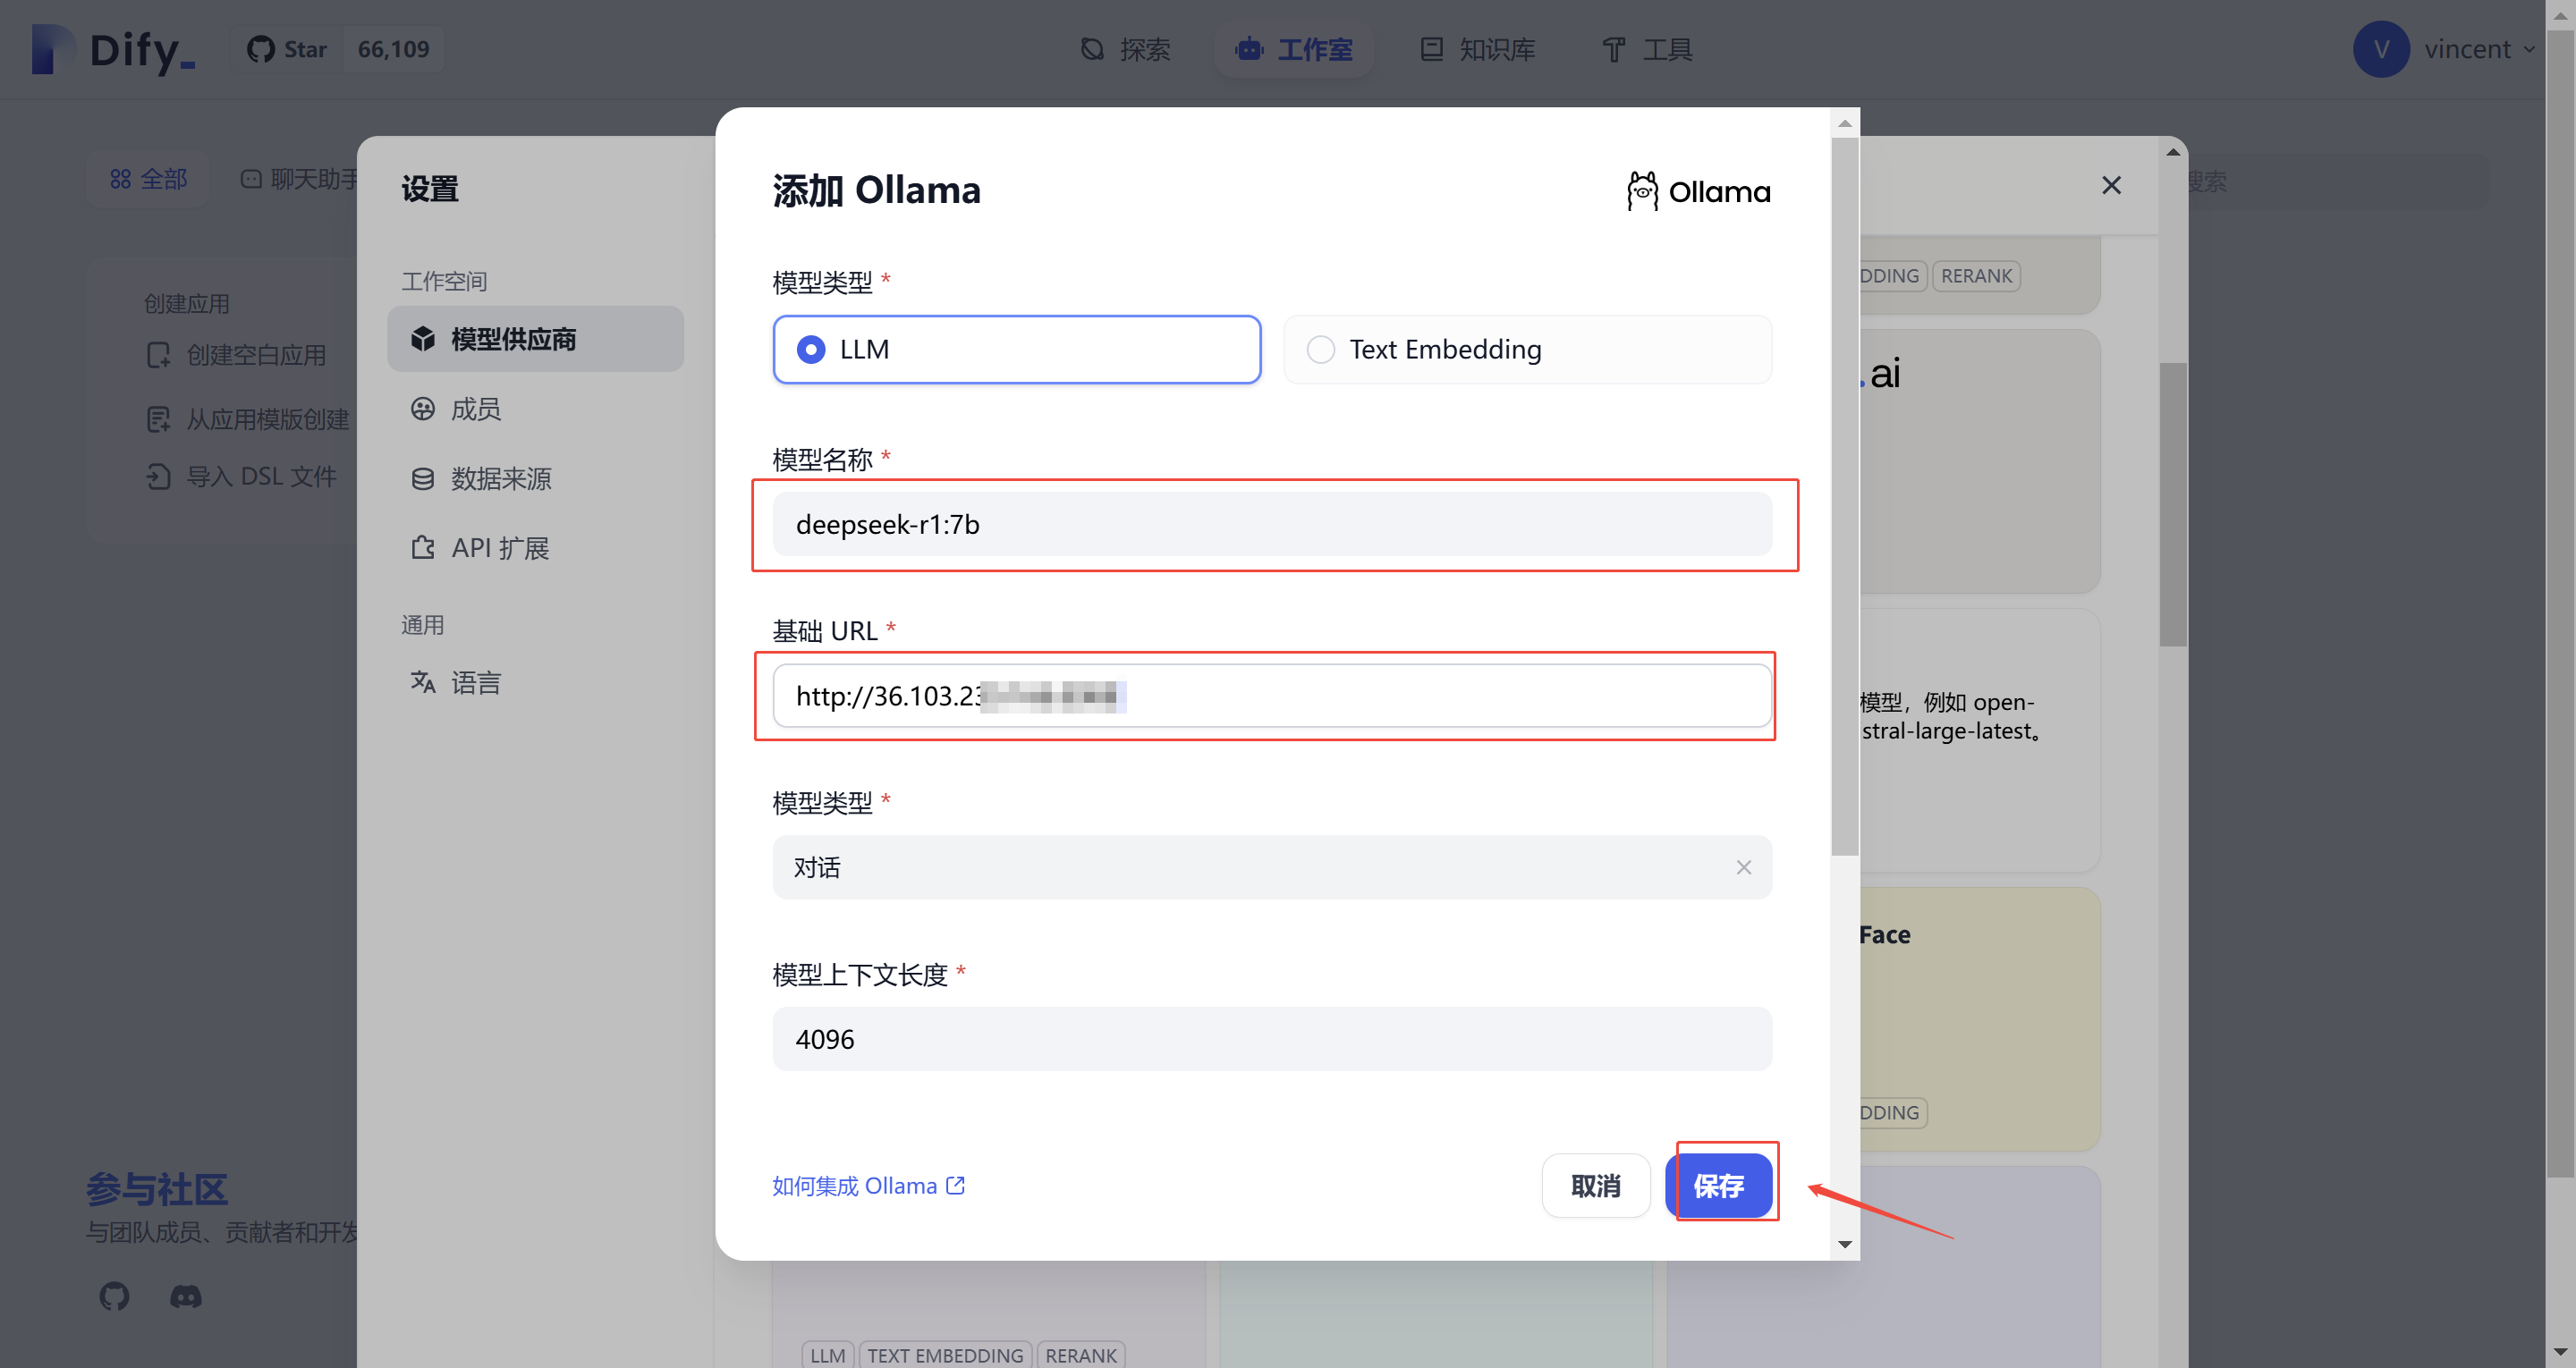
Task: Click the RERANK tag on bottom provider card
Action: pos(1081,1354)
